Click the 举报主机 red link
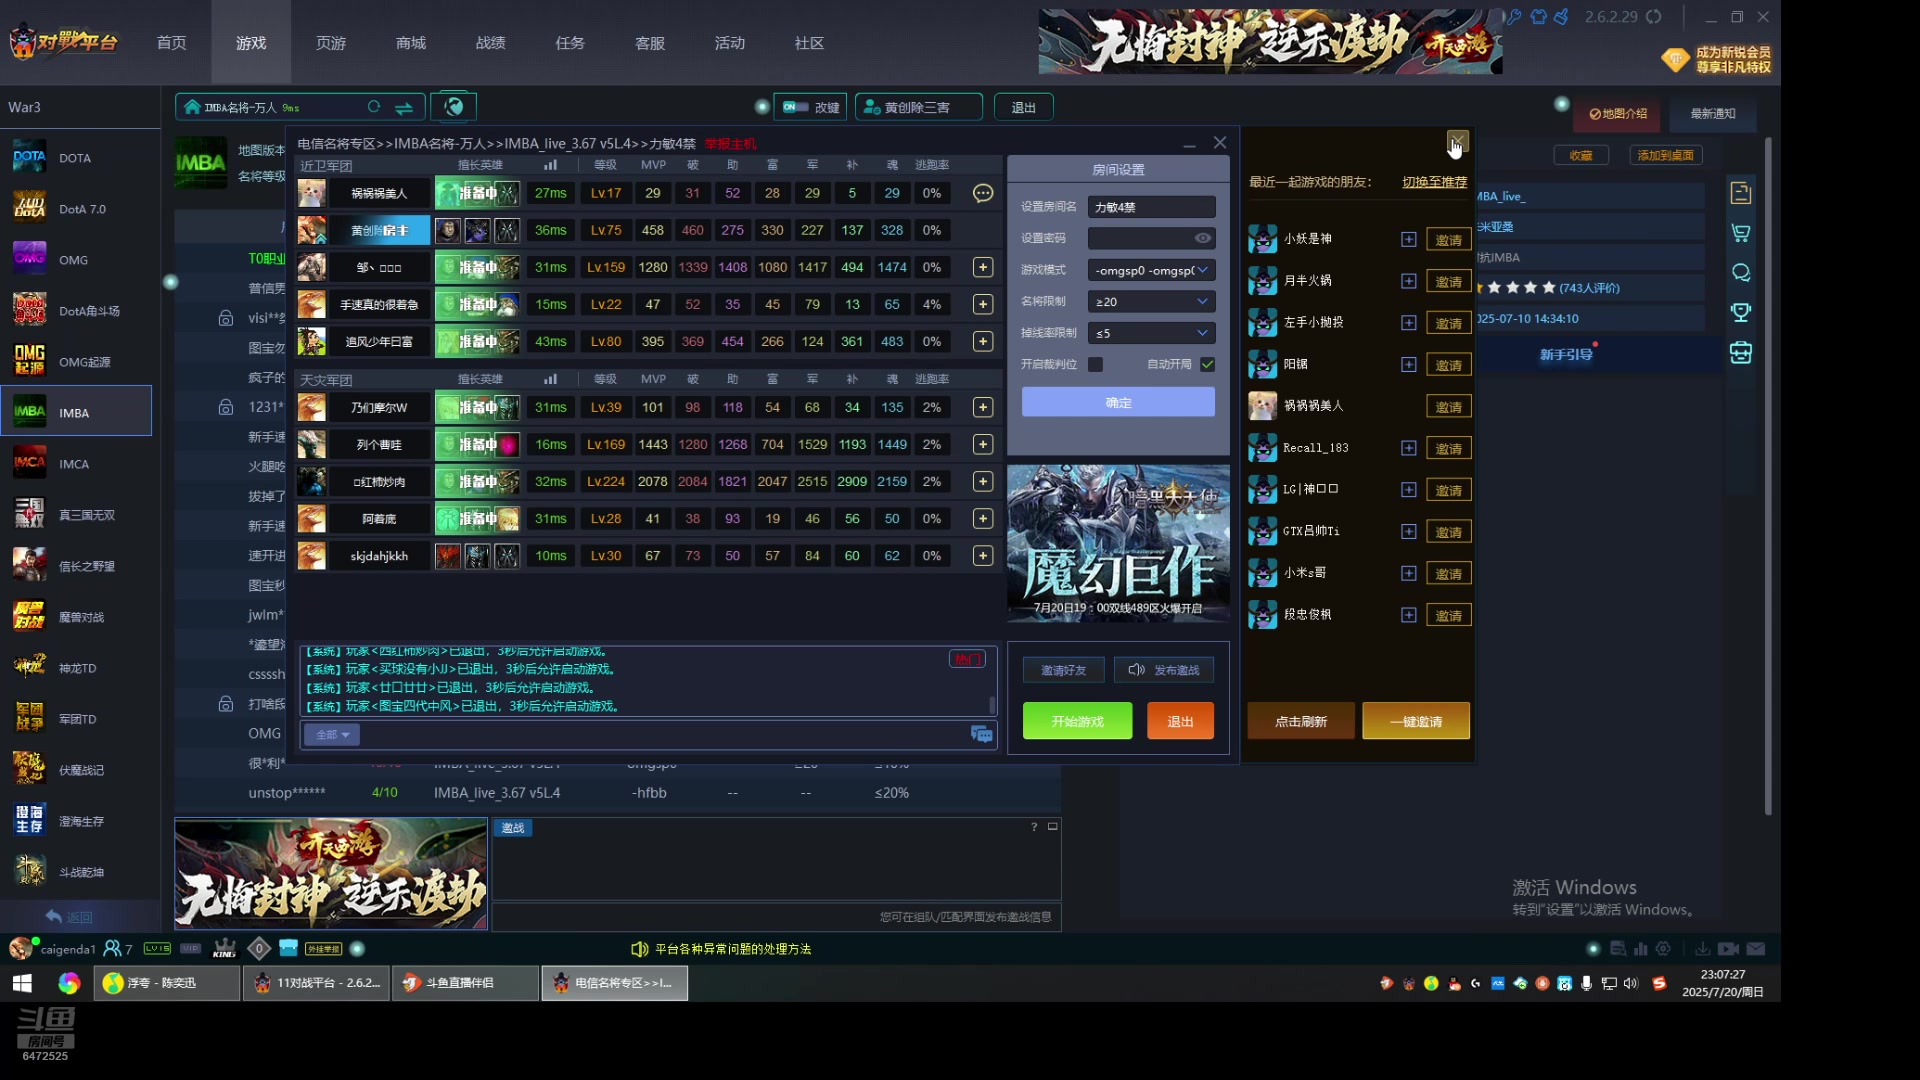The height and width of the screenshot is (1080, 1920). tap(730, 144)
